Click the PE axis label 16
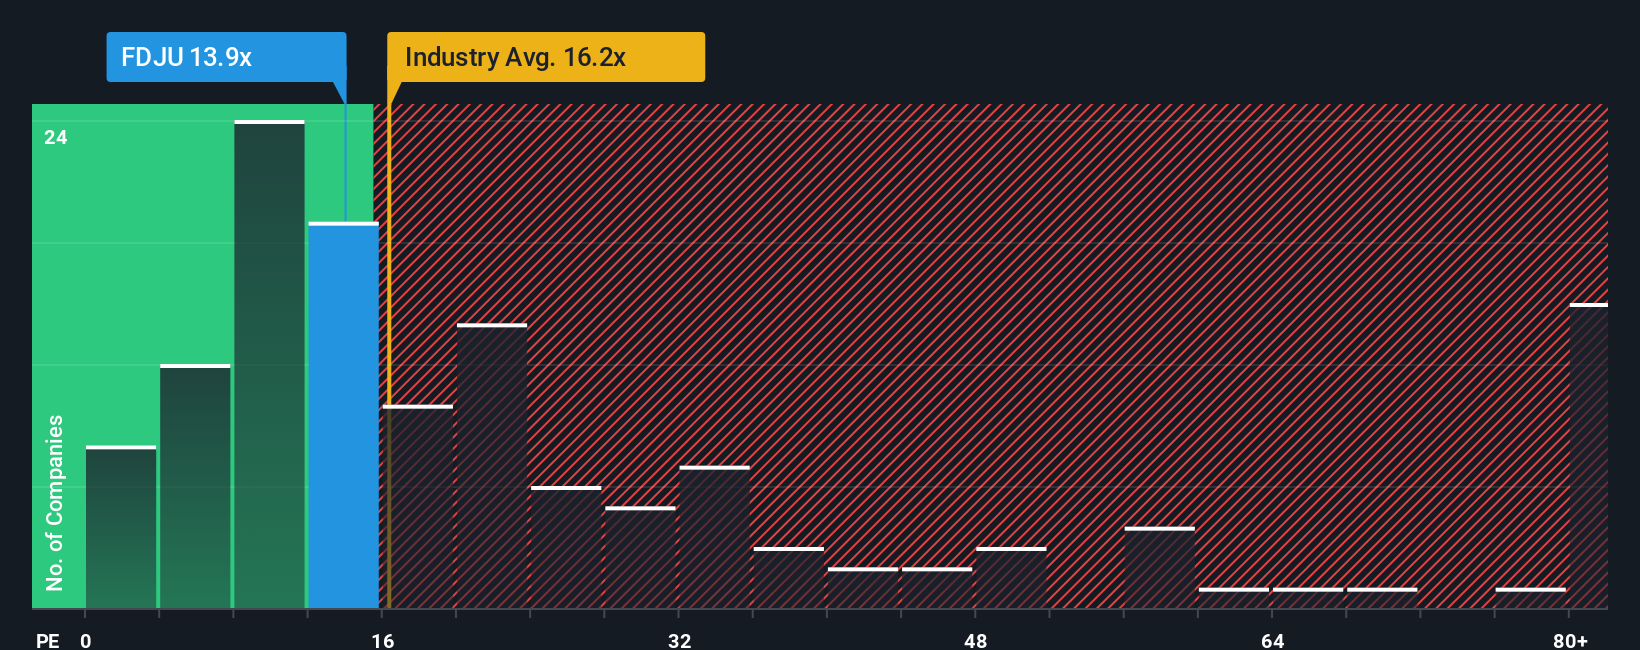Viewport: 1640px width, 650px height. 383,640
